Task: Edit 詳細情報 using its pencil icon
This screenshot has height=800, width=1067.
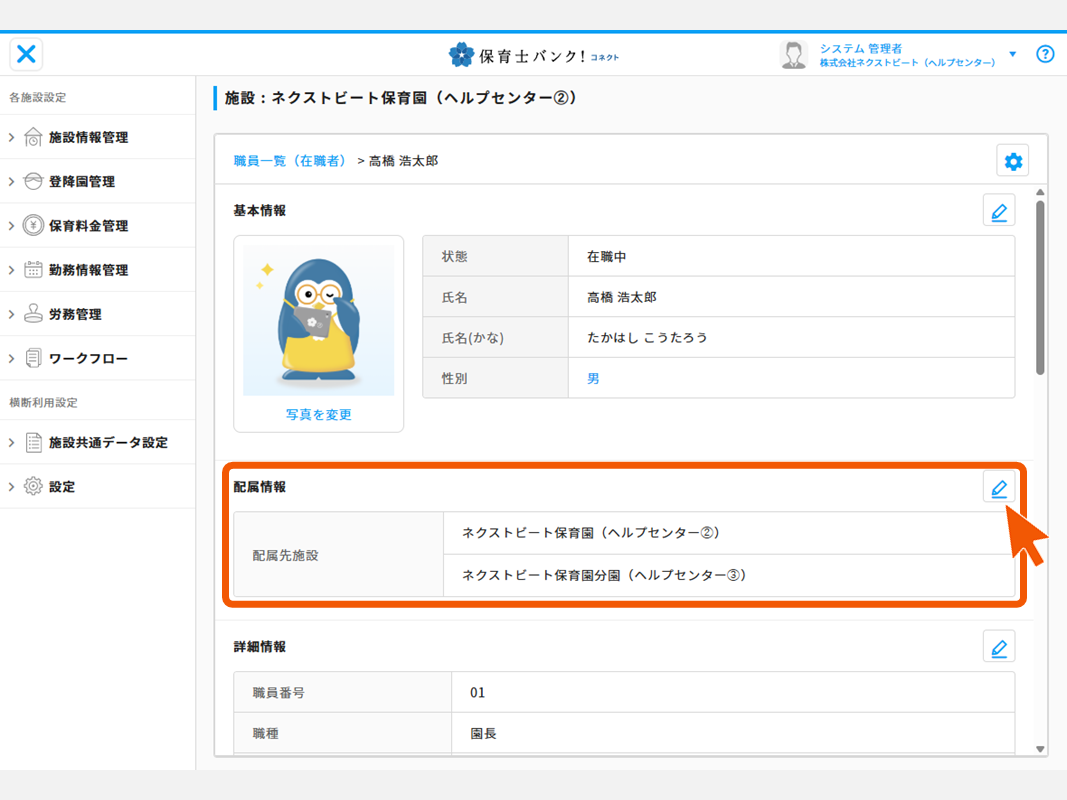Action: [x=998, y=647]
